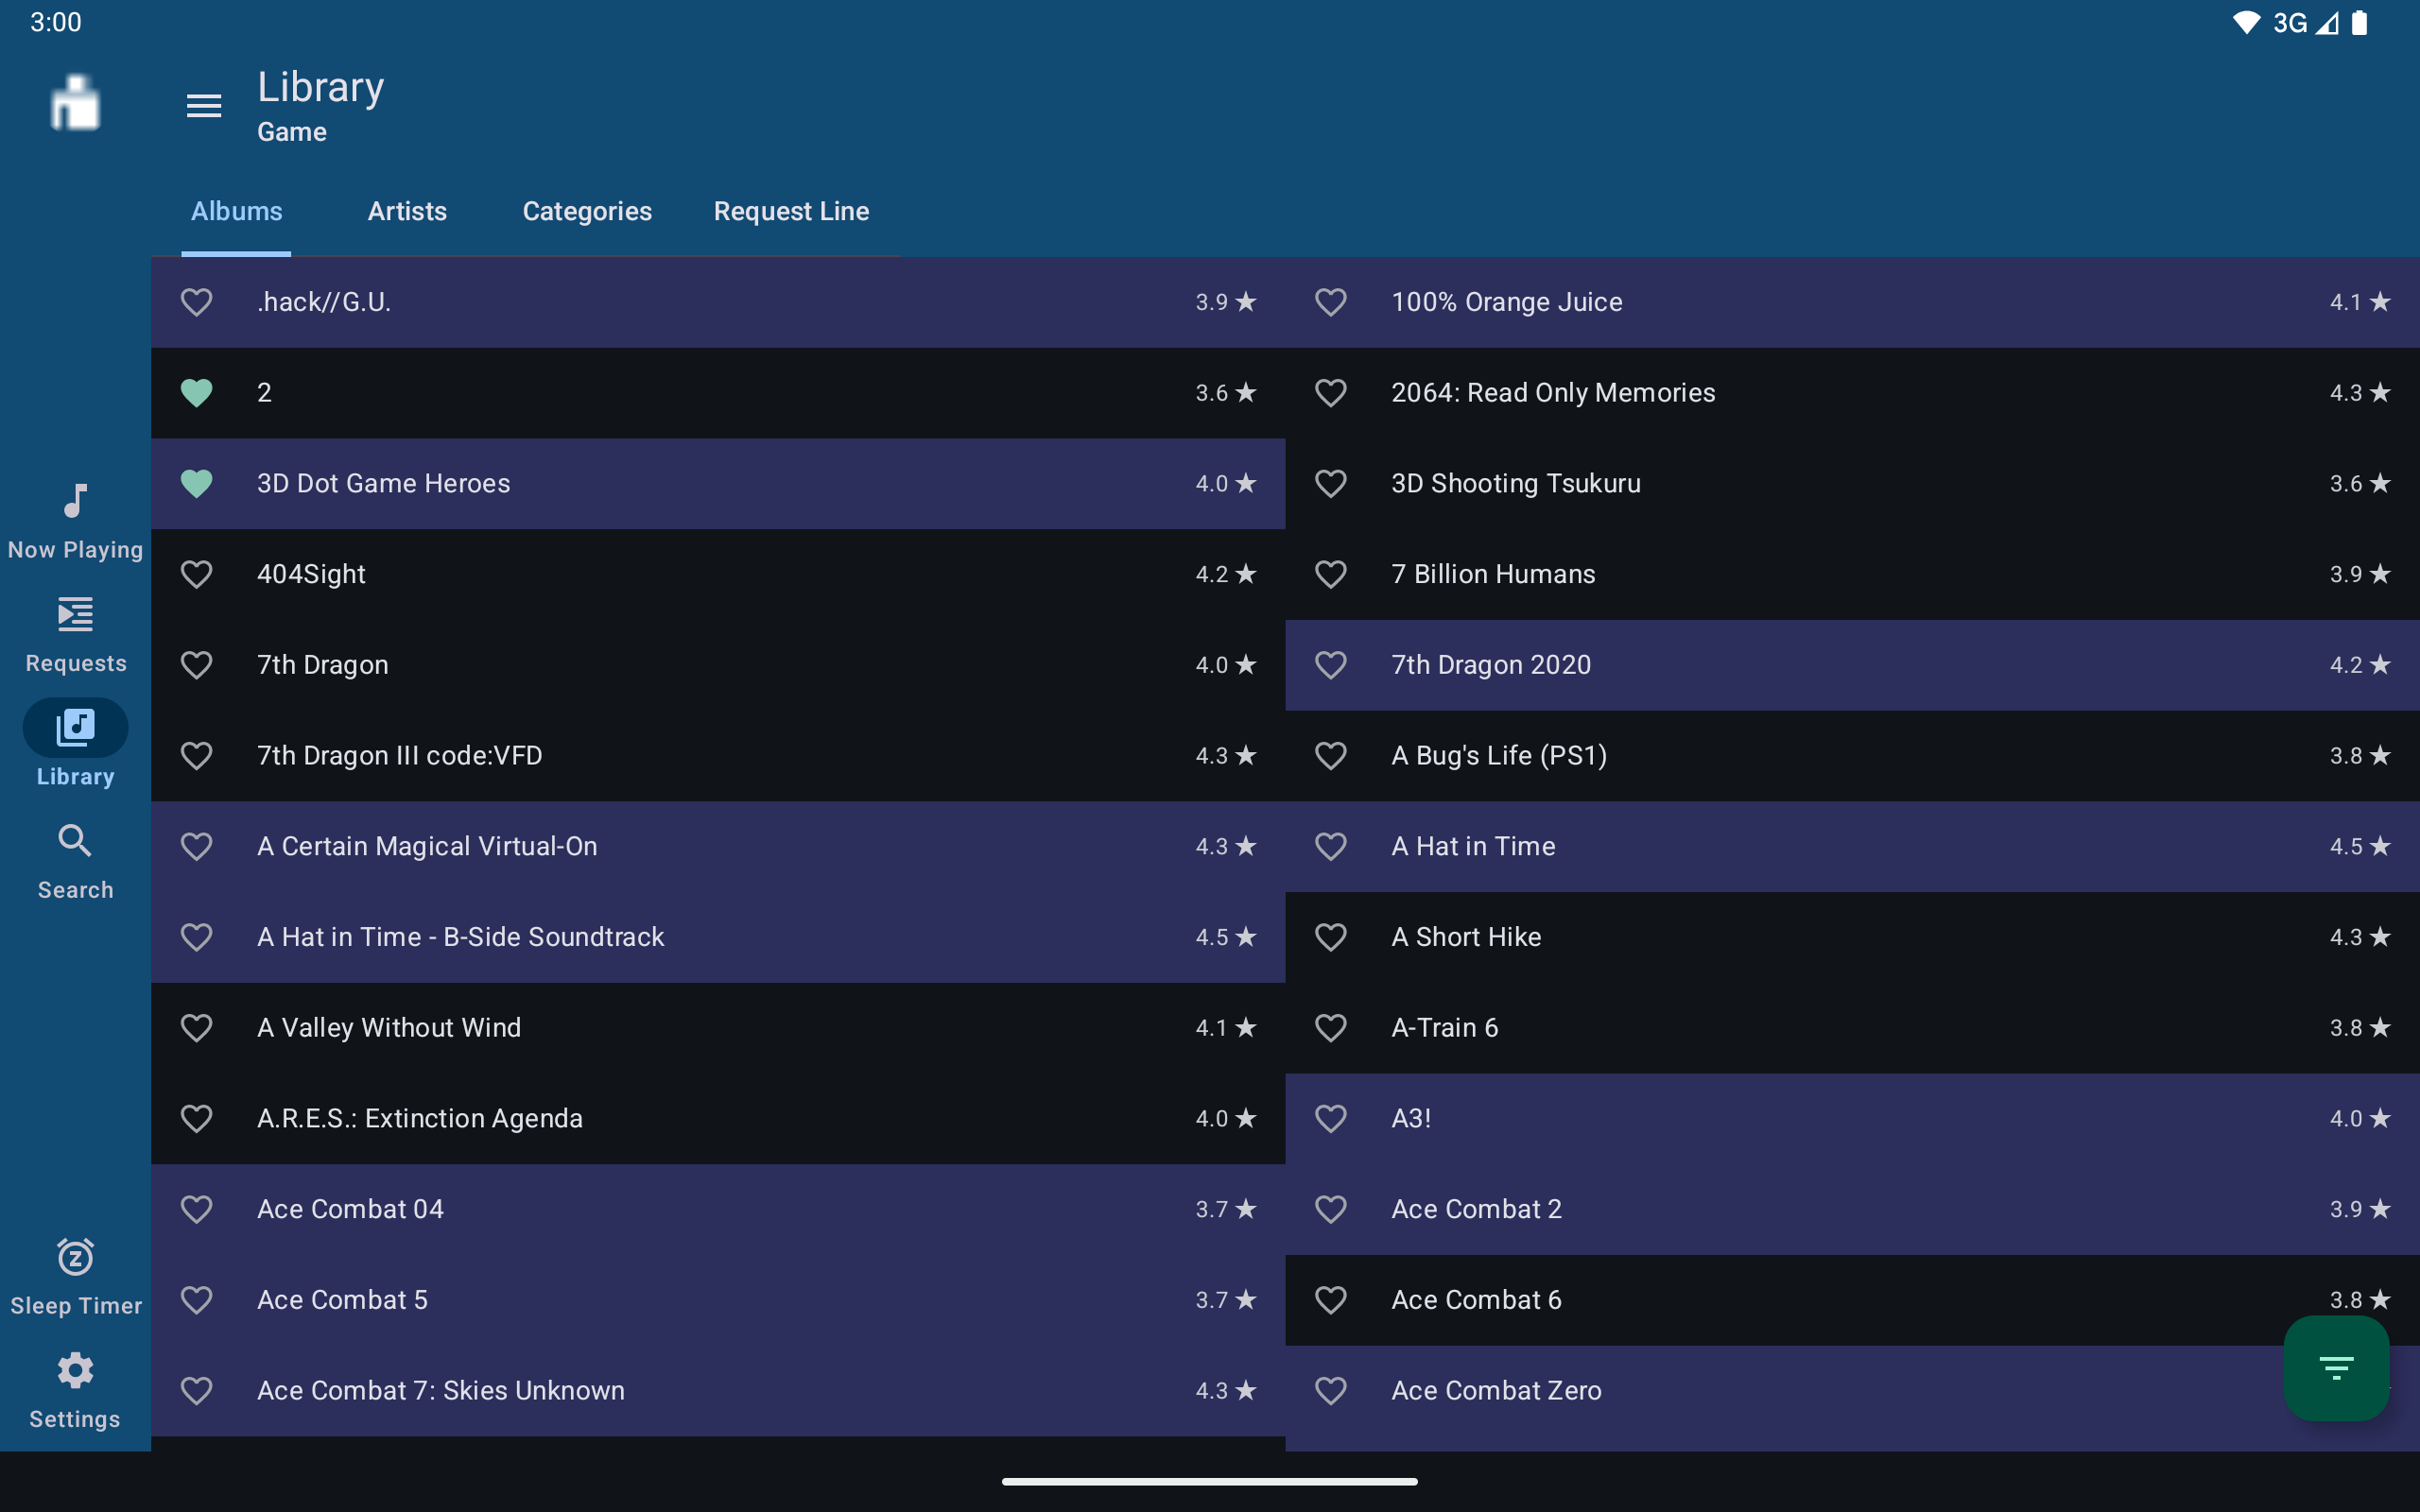Viewport: 2420px width, 1512px height.
Task: Open the 3D Dot Game Heroes title
Action: 383,484
